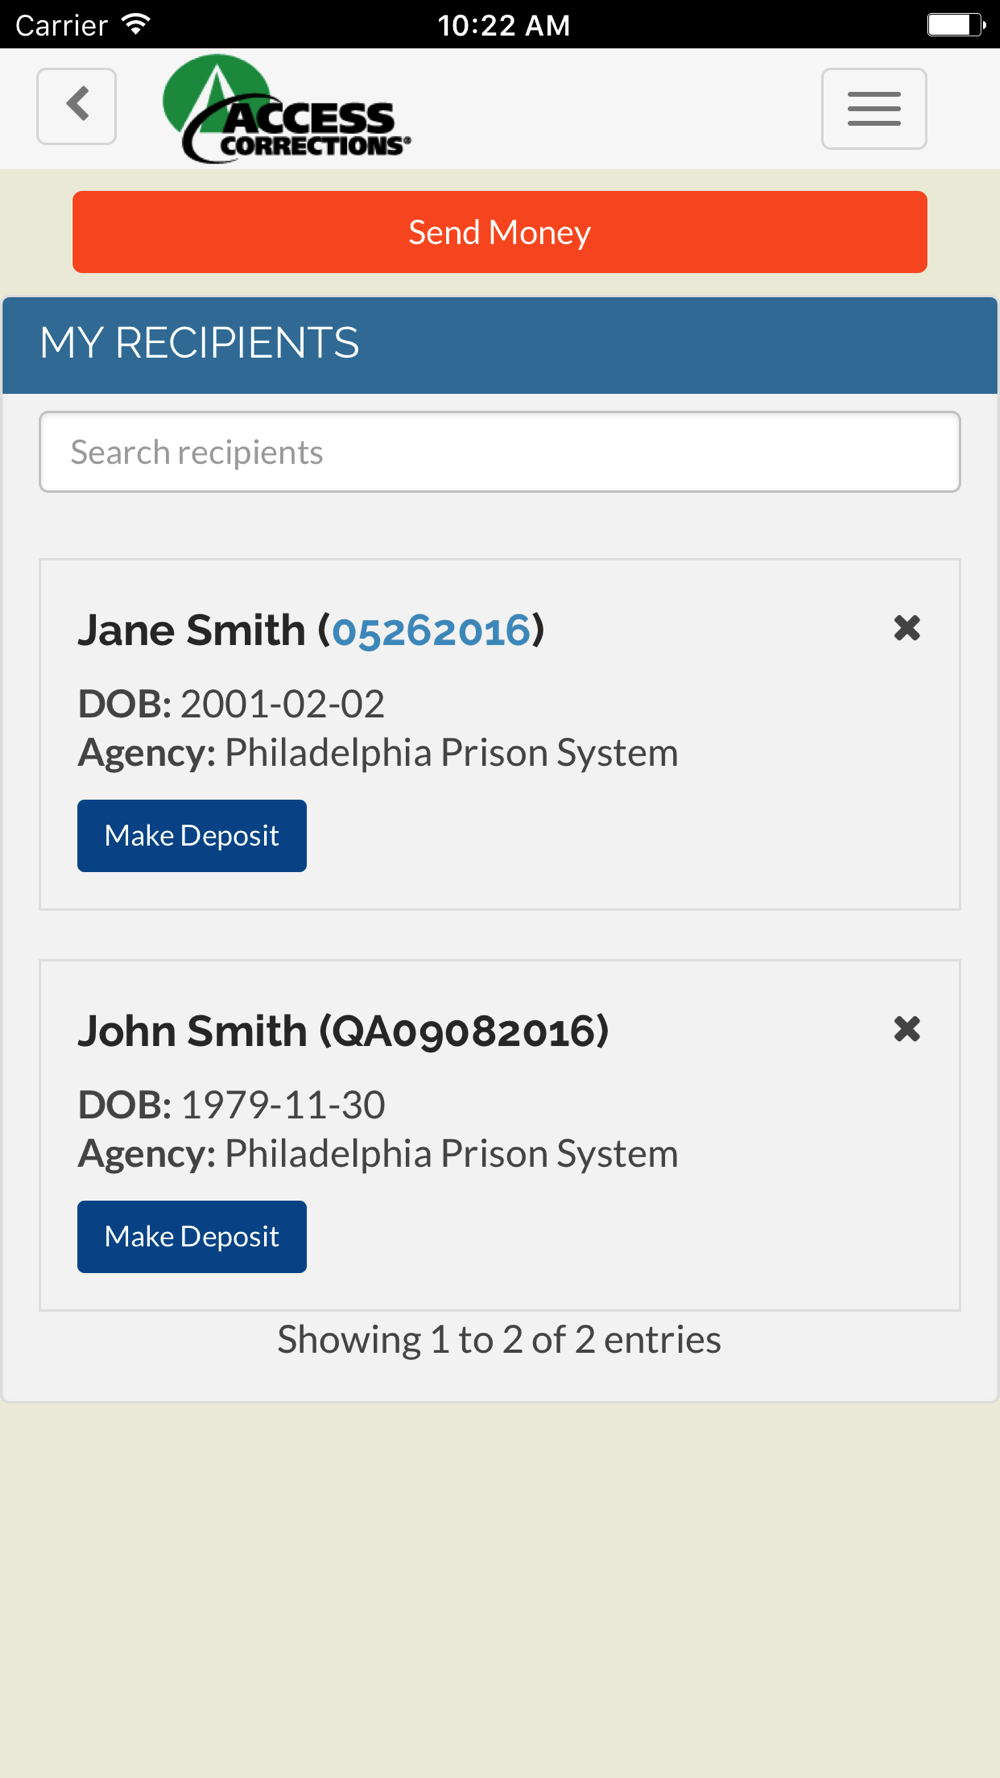
Task: Tap John Smith's Agency line
Action: (378, 1154)
